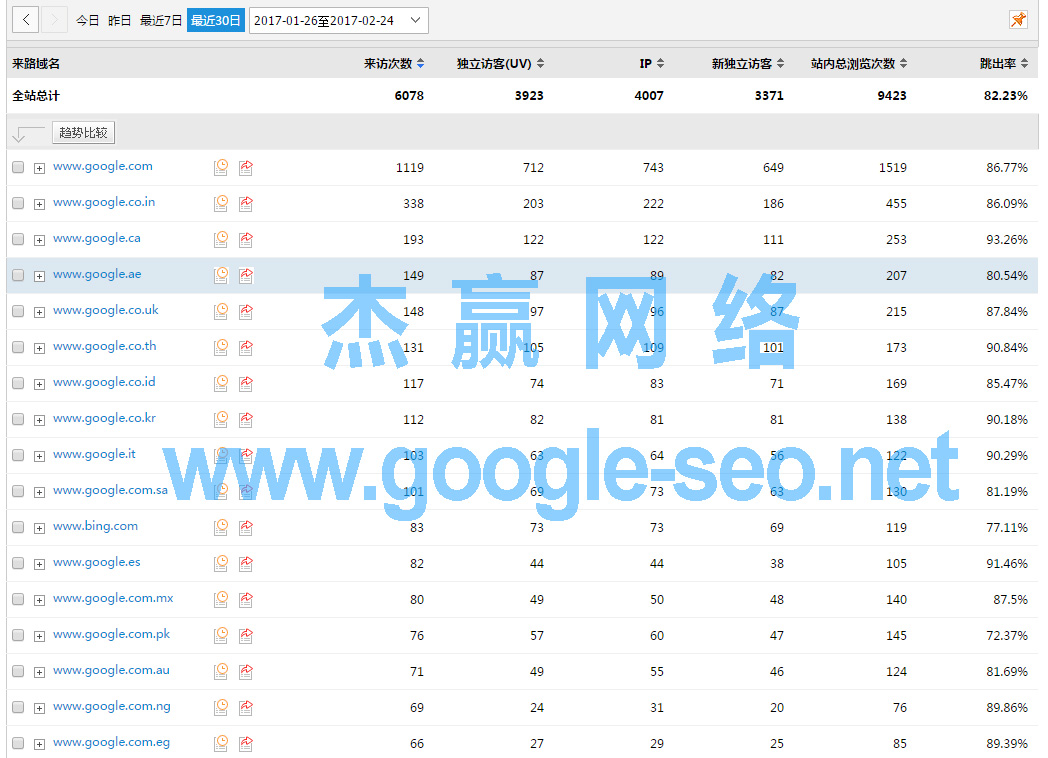Select the 昨日 date tab
This screenshot has height=758, width=1048.
(120, 21)
